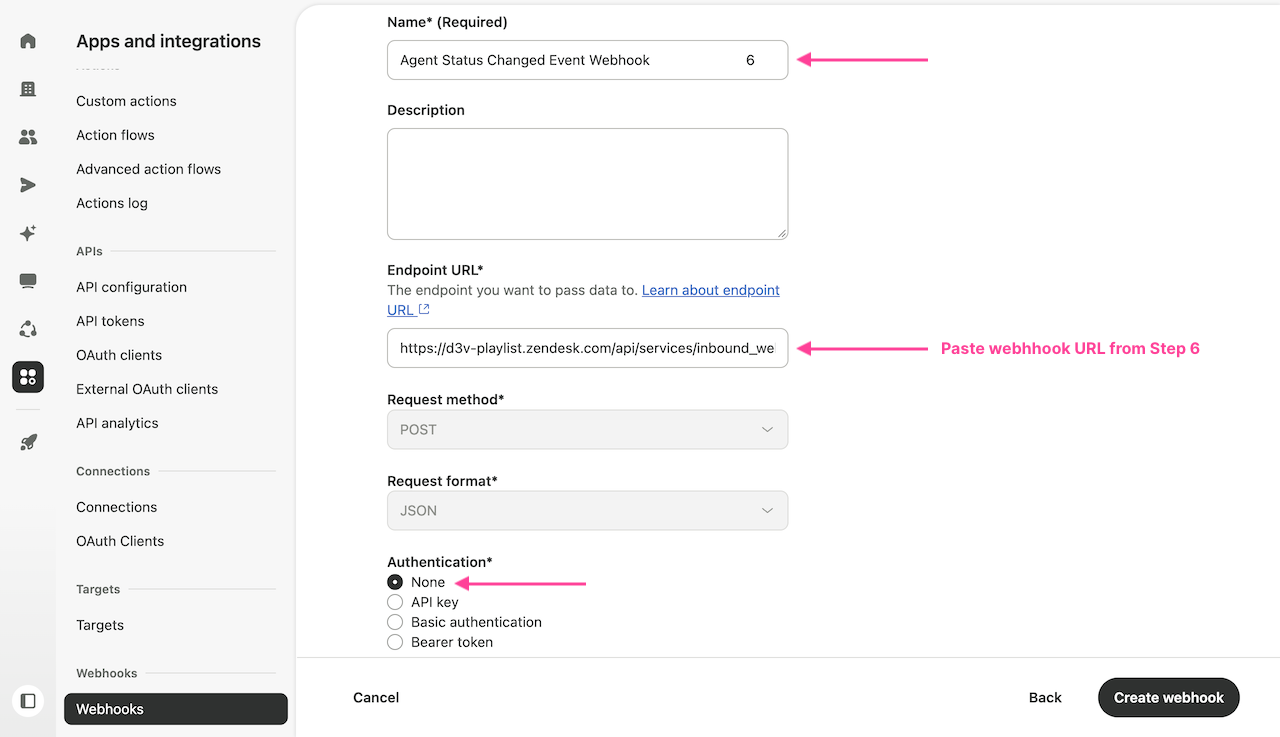This screenshot has height=737, width=1280.
Task: Open Workspaces via the monitor icon
Action: (x=28, y=281)
